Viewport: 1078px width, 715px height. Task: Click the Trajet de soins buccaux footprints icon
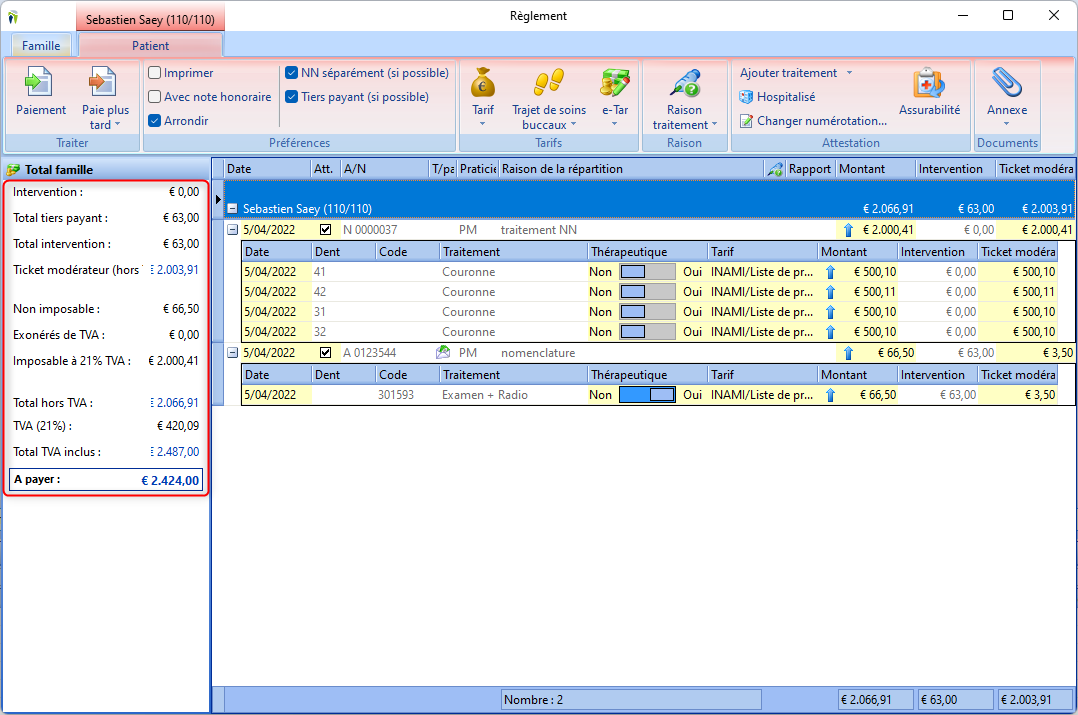click(549, 82)
